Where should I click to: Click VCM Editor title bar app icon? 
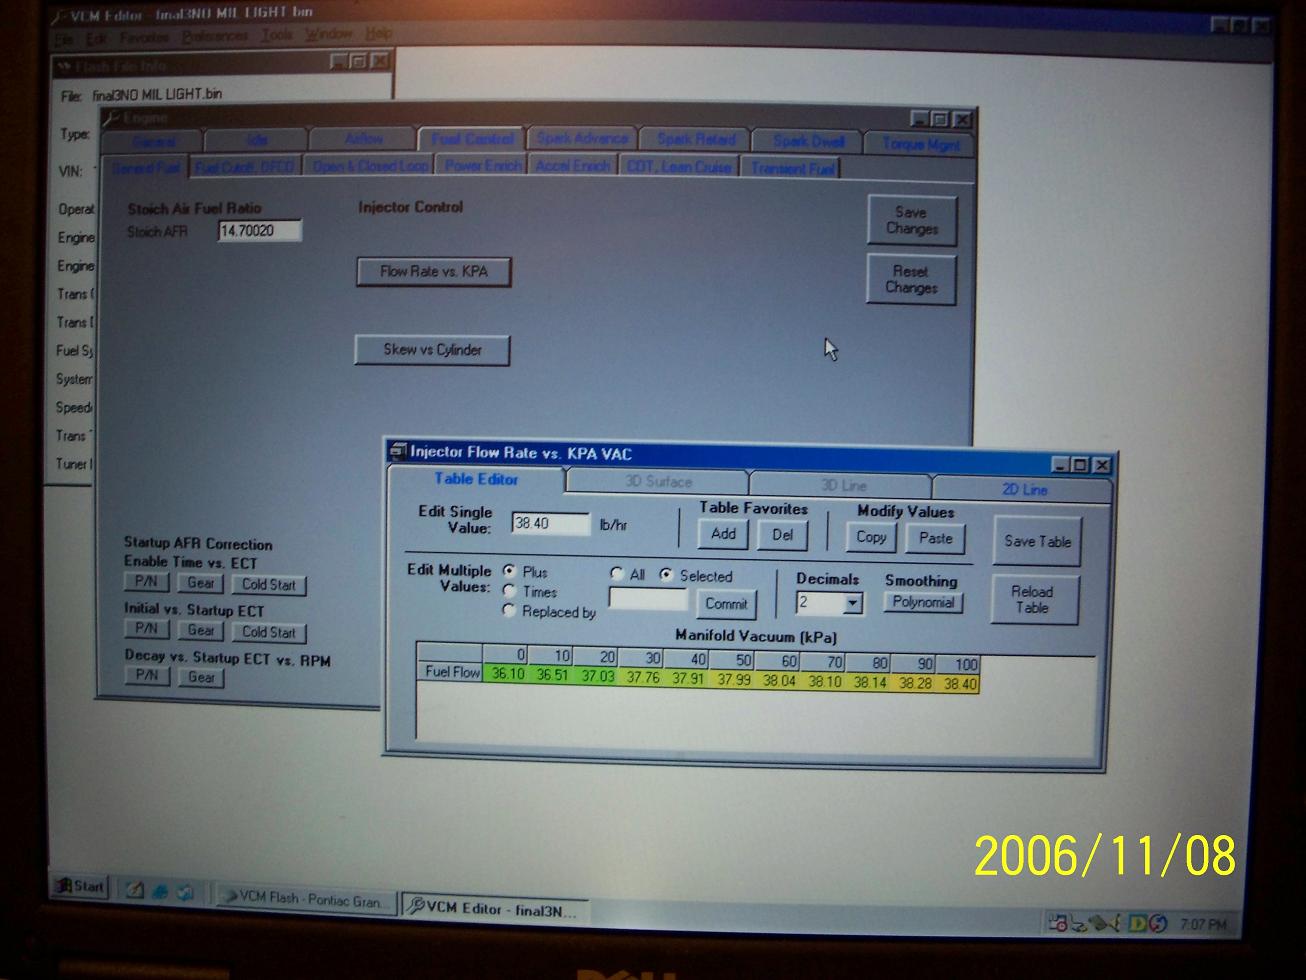coord(58,15)
